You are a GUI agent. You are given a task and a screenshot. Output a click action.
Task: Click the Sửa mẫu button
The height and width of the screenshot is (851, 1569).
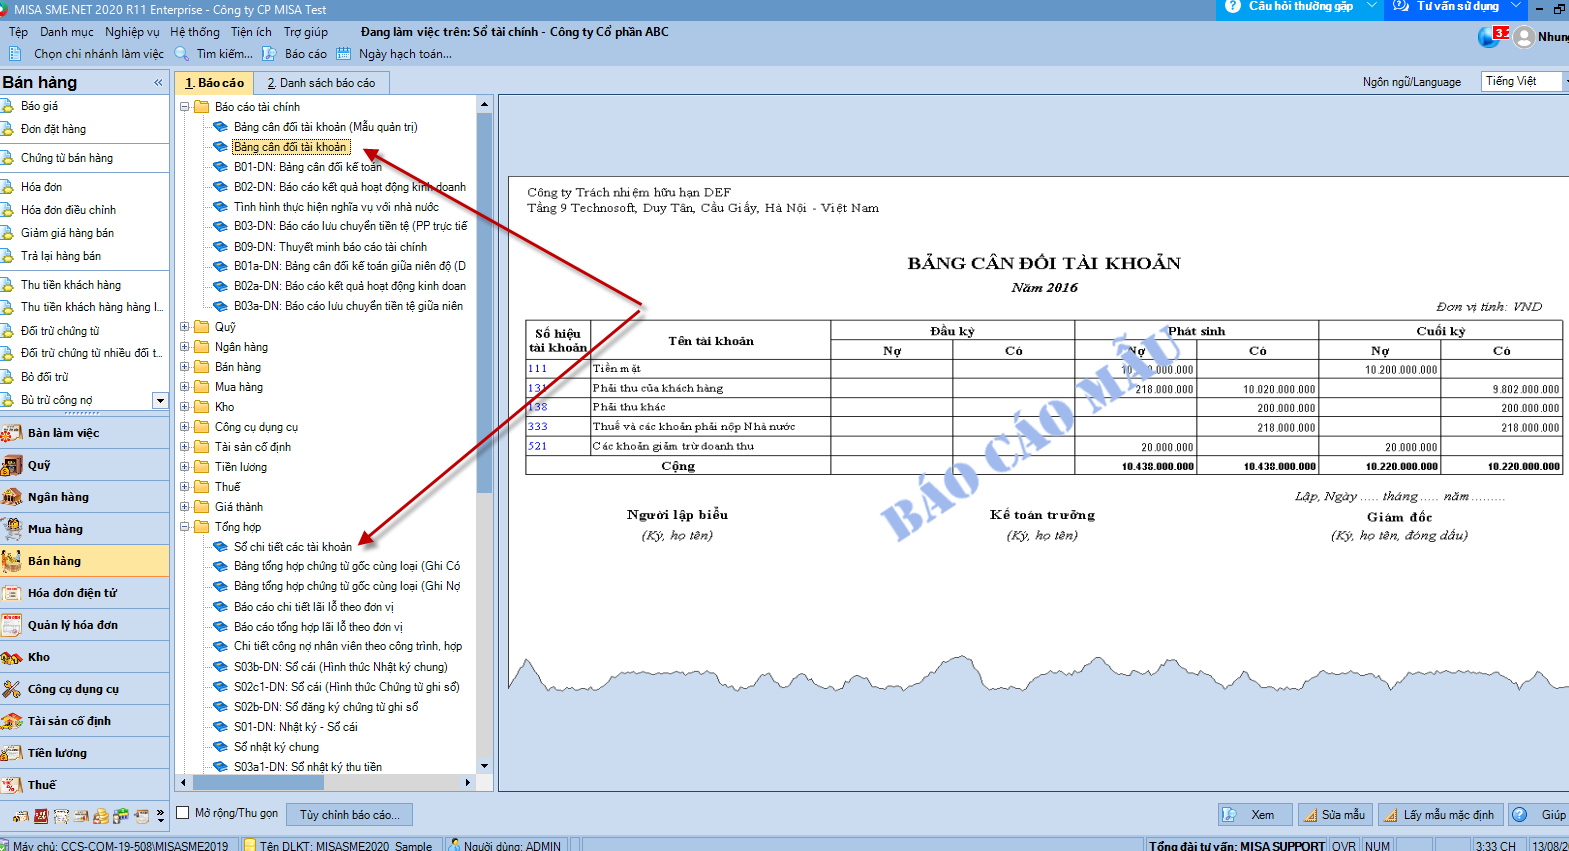point(1335,815)
